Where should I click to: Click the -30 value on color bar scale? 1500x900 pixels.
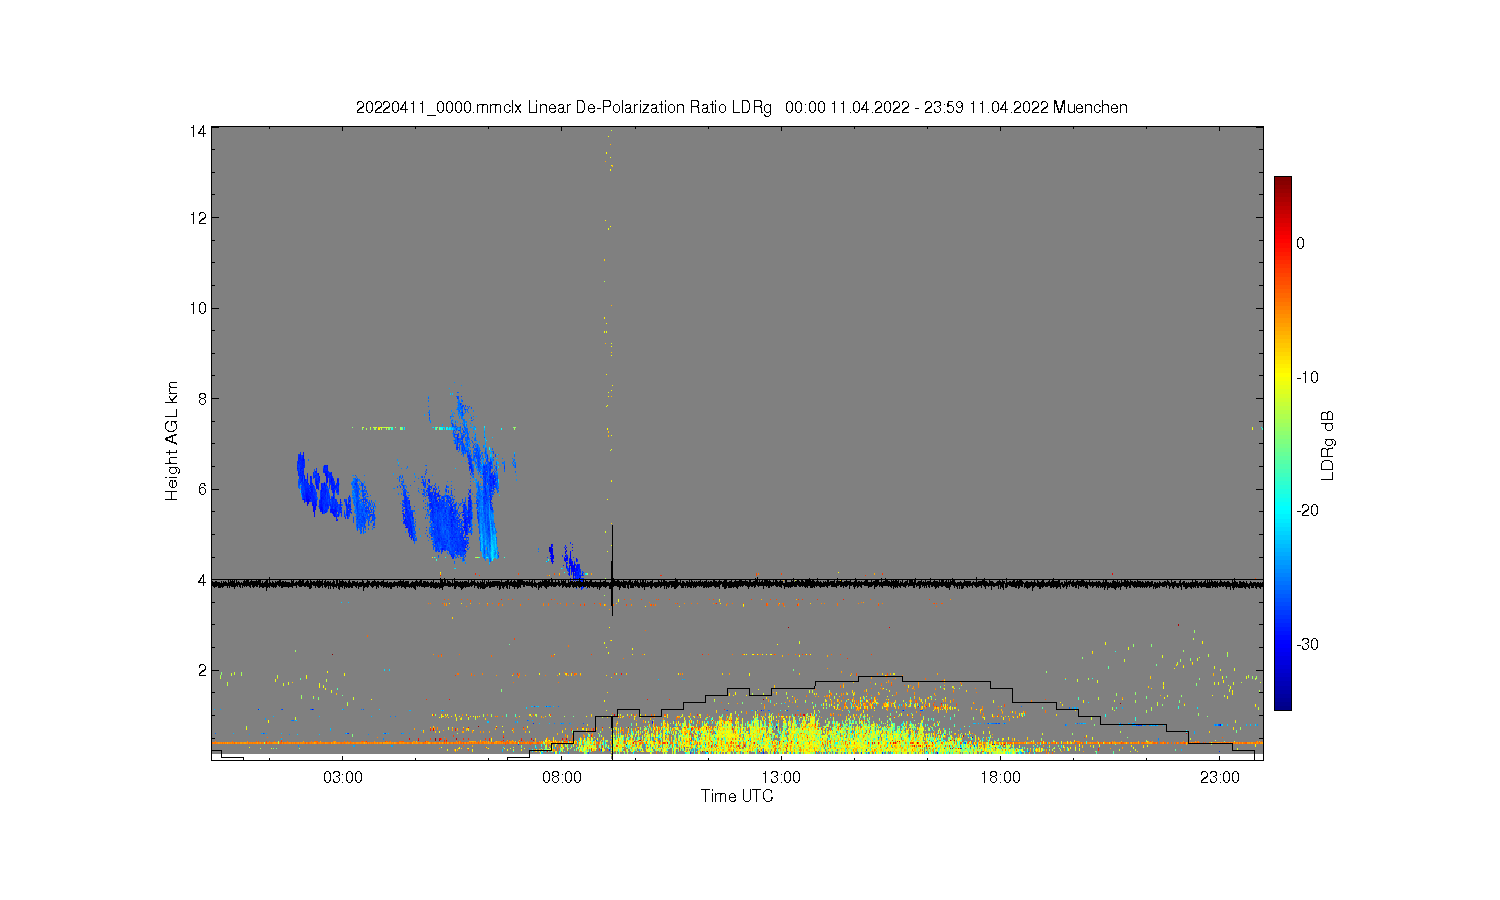1308,644
